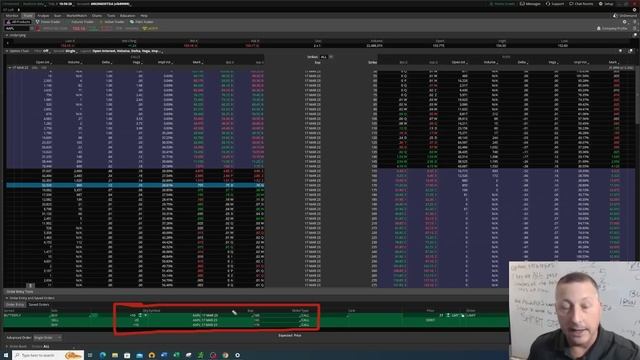The image size is (640, 360).
Task: Collapse Order Entry and Saved Orders section
Action: click(x=7, y=298)
